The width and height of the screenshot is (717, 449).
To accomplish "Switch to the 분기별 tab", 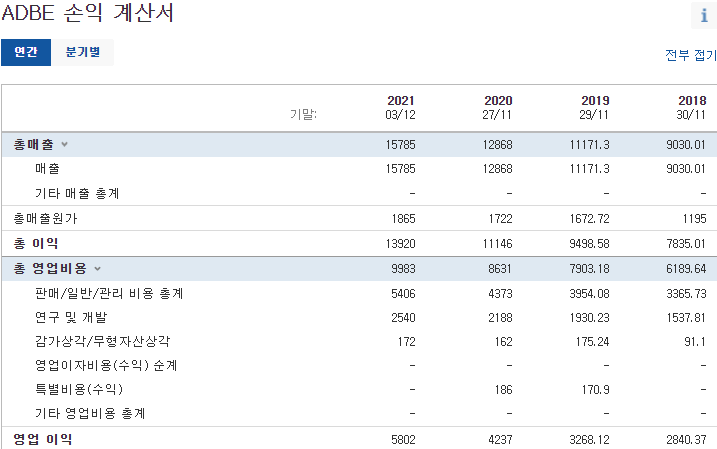I will [x=83, y=52].
